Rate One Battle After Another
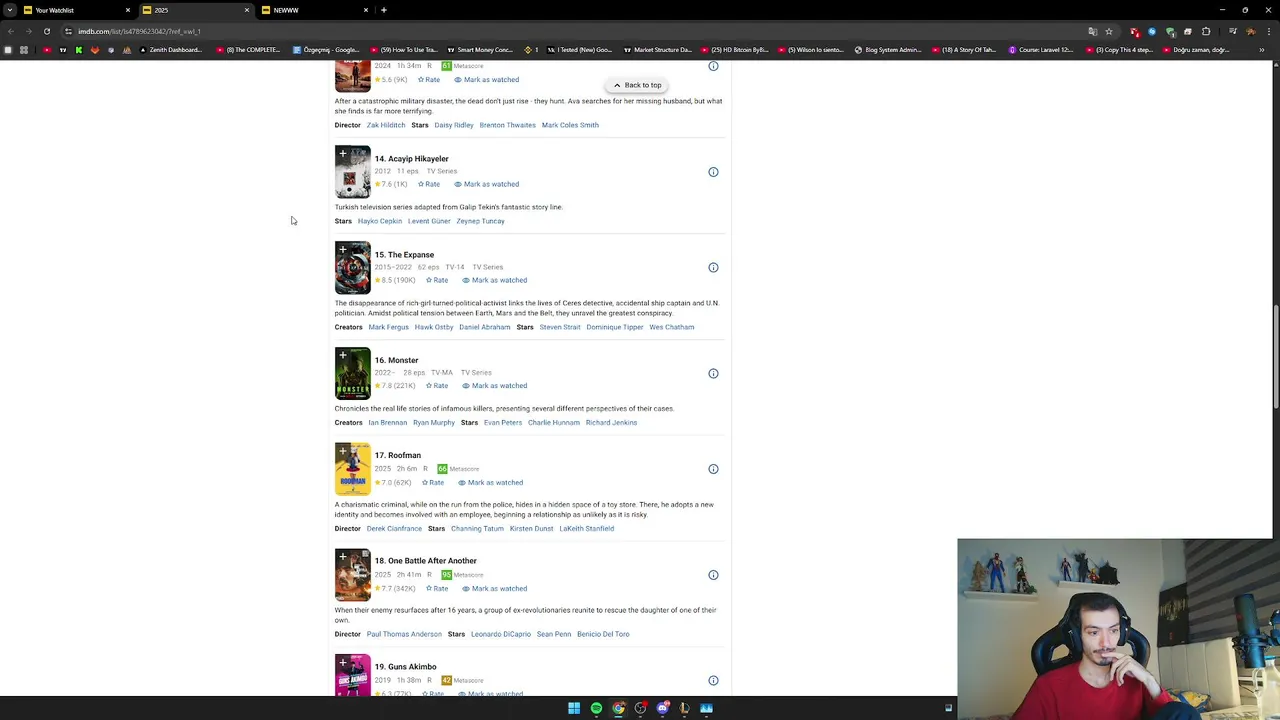This screenshot has width=1280, height=720. [x=437, y=589]
